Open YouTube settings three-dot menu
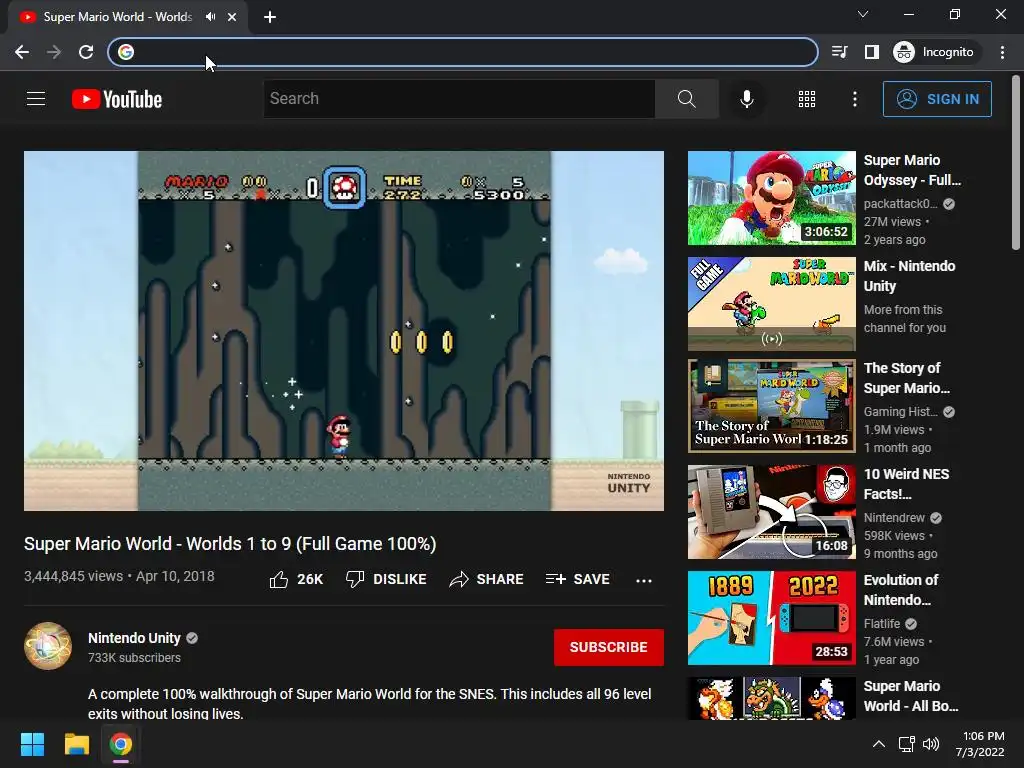 point(854,99)
